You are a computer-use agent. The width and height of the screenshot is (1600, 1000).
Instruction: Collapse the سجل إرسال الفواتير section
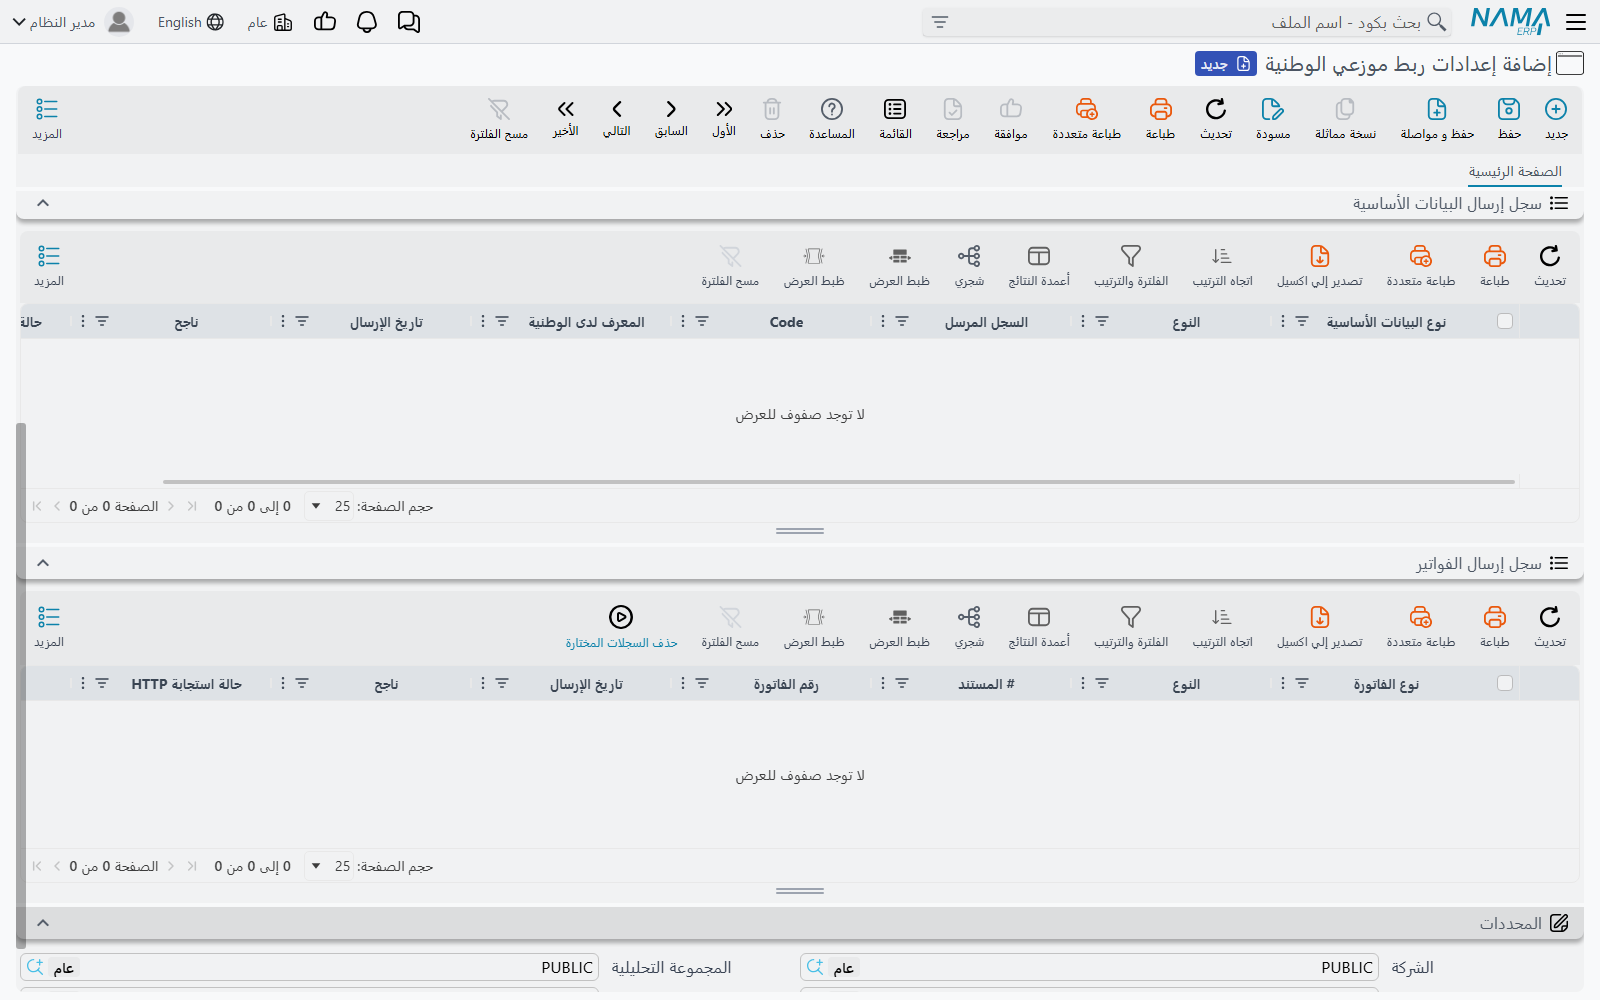click(43, 563)
